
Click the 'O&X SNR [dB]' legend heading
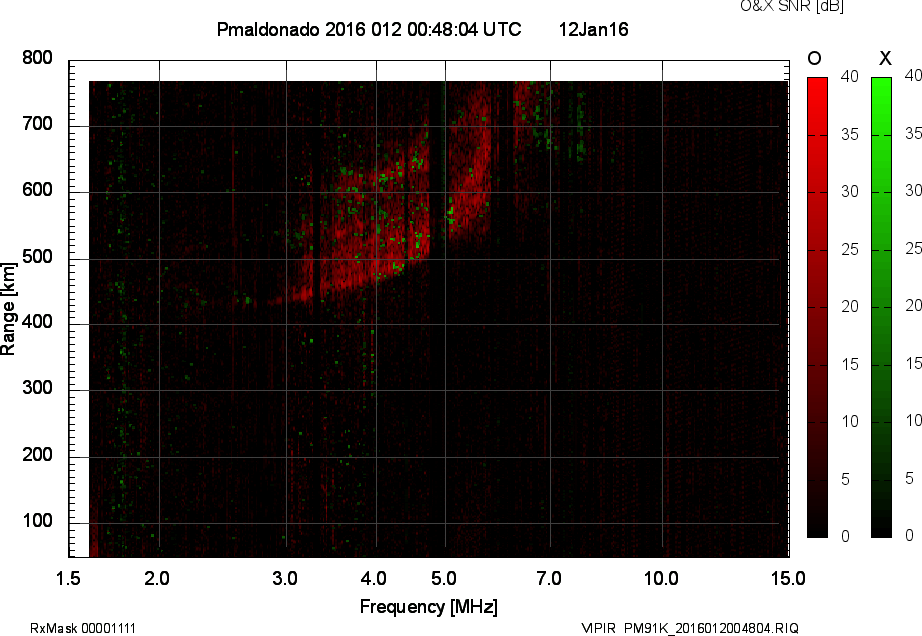pyautogui.click(x=792, y=6)
